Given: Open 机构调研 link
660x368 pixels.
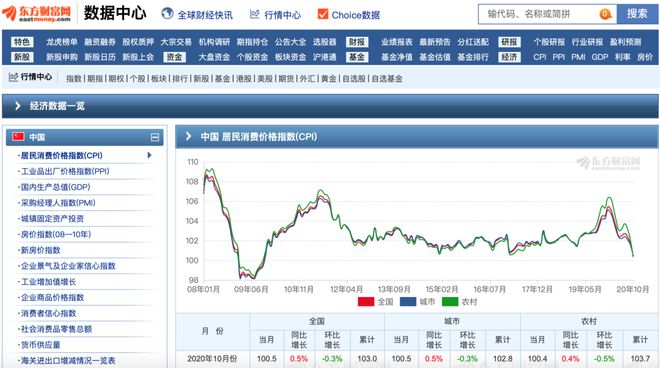Looking at the screenshot, I should [x=214, y=42].
